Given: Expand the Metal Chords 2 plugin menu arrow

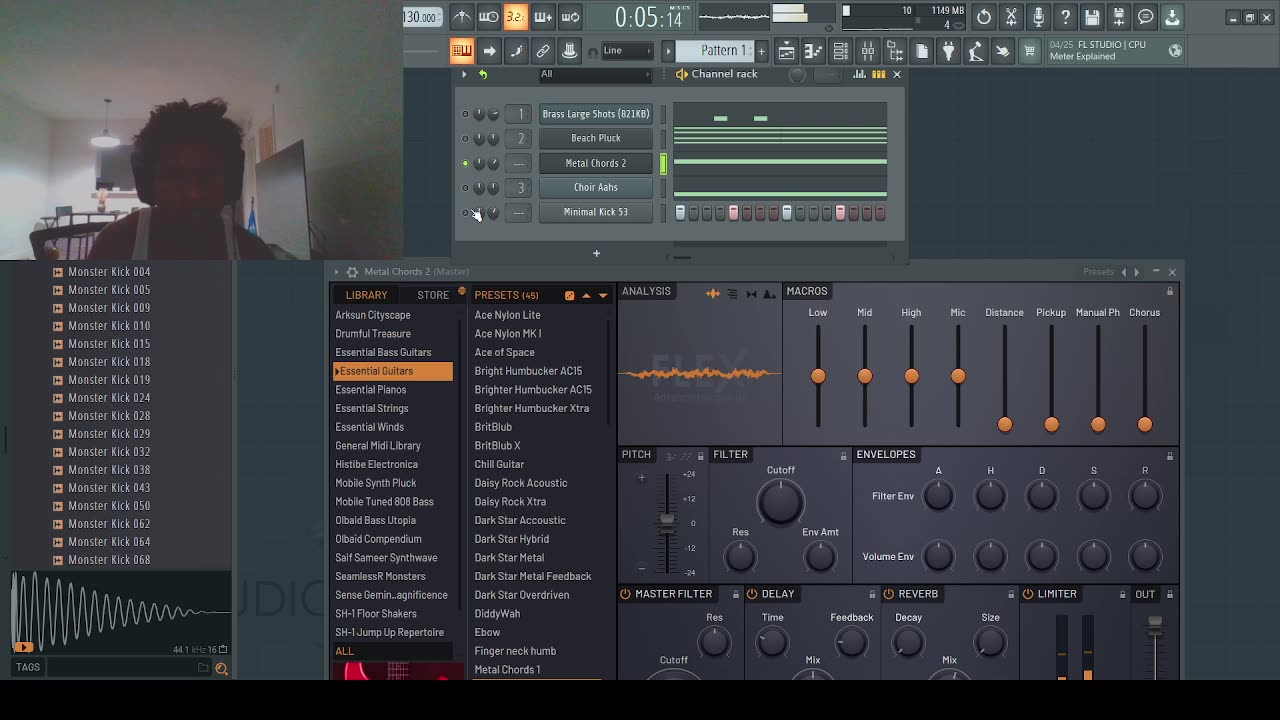Looking at the screenshot, I should click(x=337, y=272).
